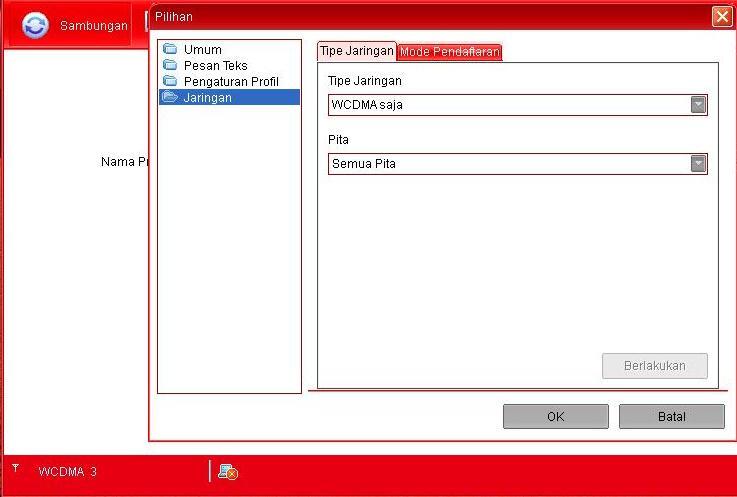Click the Pengaturan Profil folder icon

click(170, 81)
